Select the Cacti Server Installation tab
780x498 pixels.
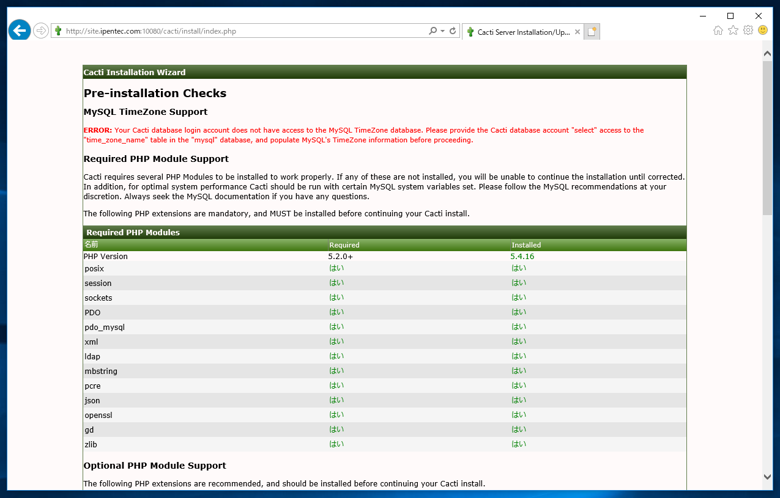point(523,32)
